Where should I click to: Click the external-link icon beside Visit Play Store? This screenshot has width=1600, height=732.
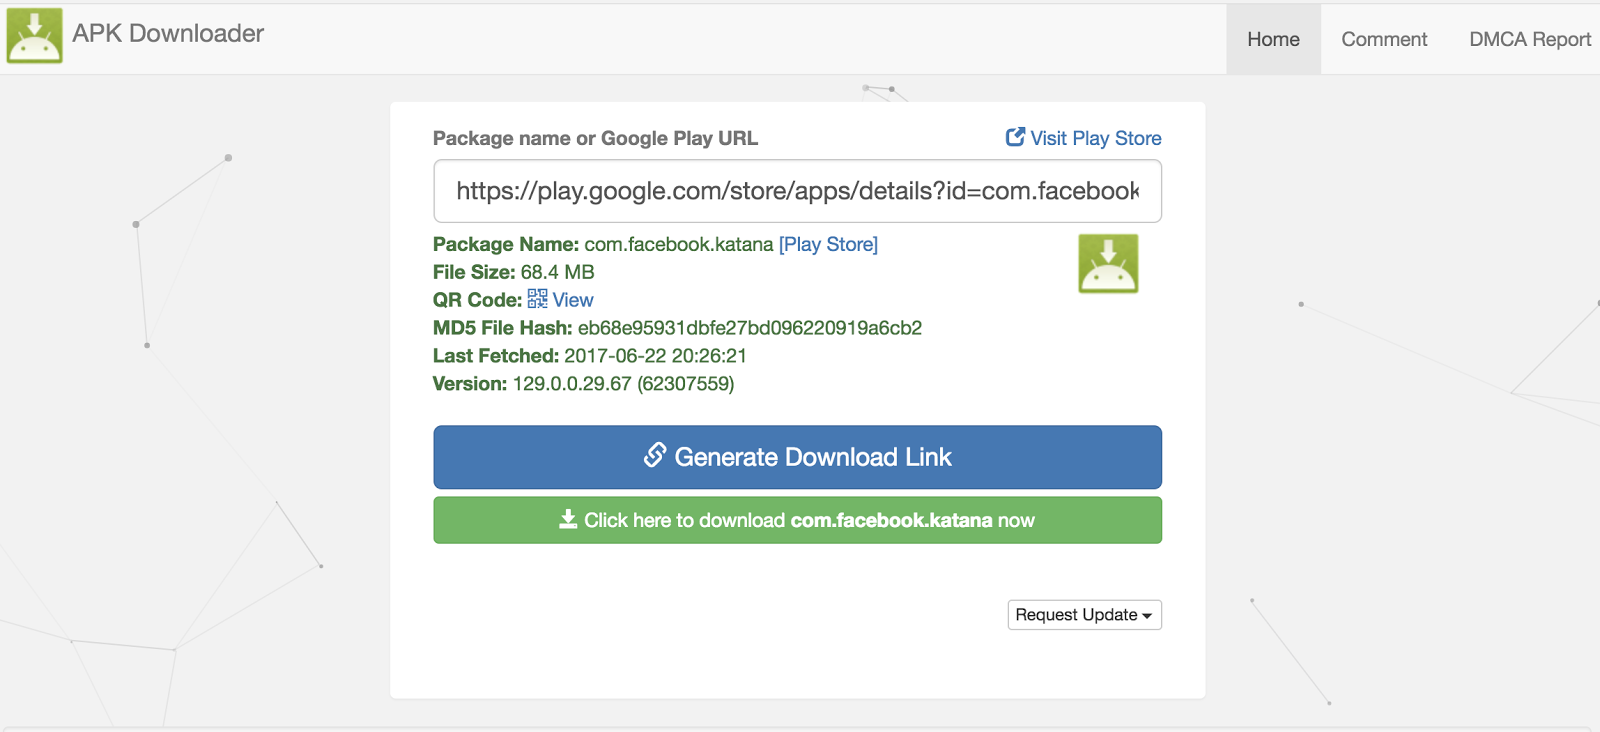[x=1015, y=137]
